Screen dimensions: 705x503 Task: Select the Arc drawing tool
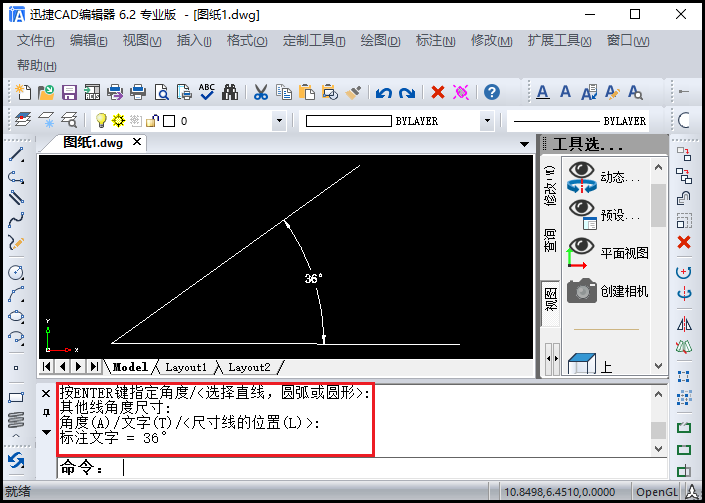[x=17, y=294]
